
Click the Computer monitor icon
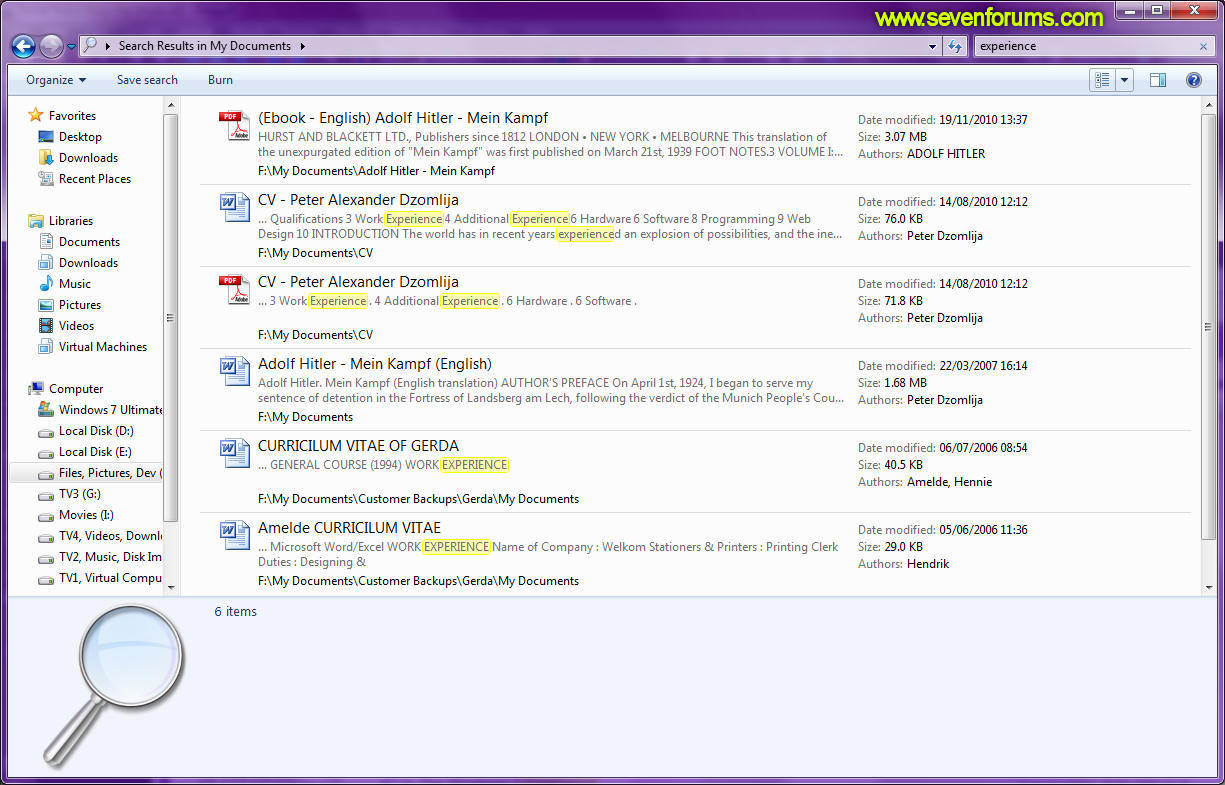click(36, 389)
